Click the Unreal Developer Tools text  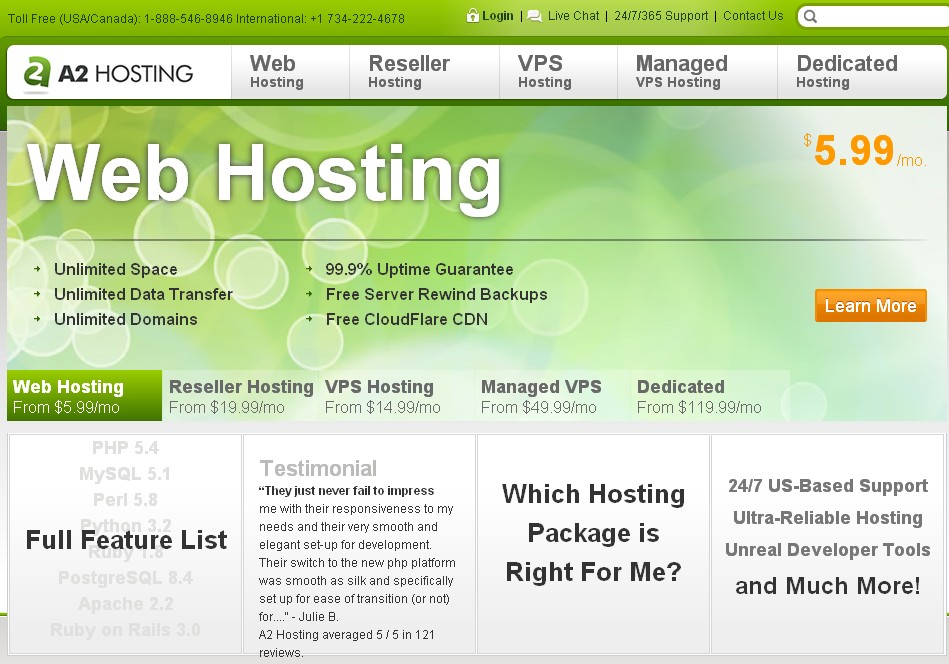(x=827, y=550)
